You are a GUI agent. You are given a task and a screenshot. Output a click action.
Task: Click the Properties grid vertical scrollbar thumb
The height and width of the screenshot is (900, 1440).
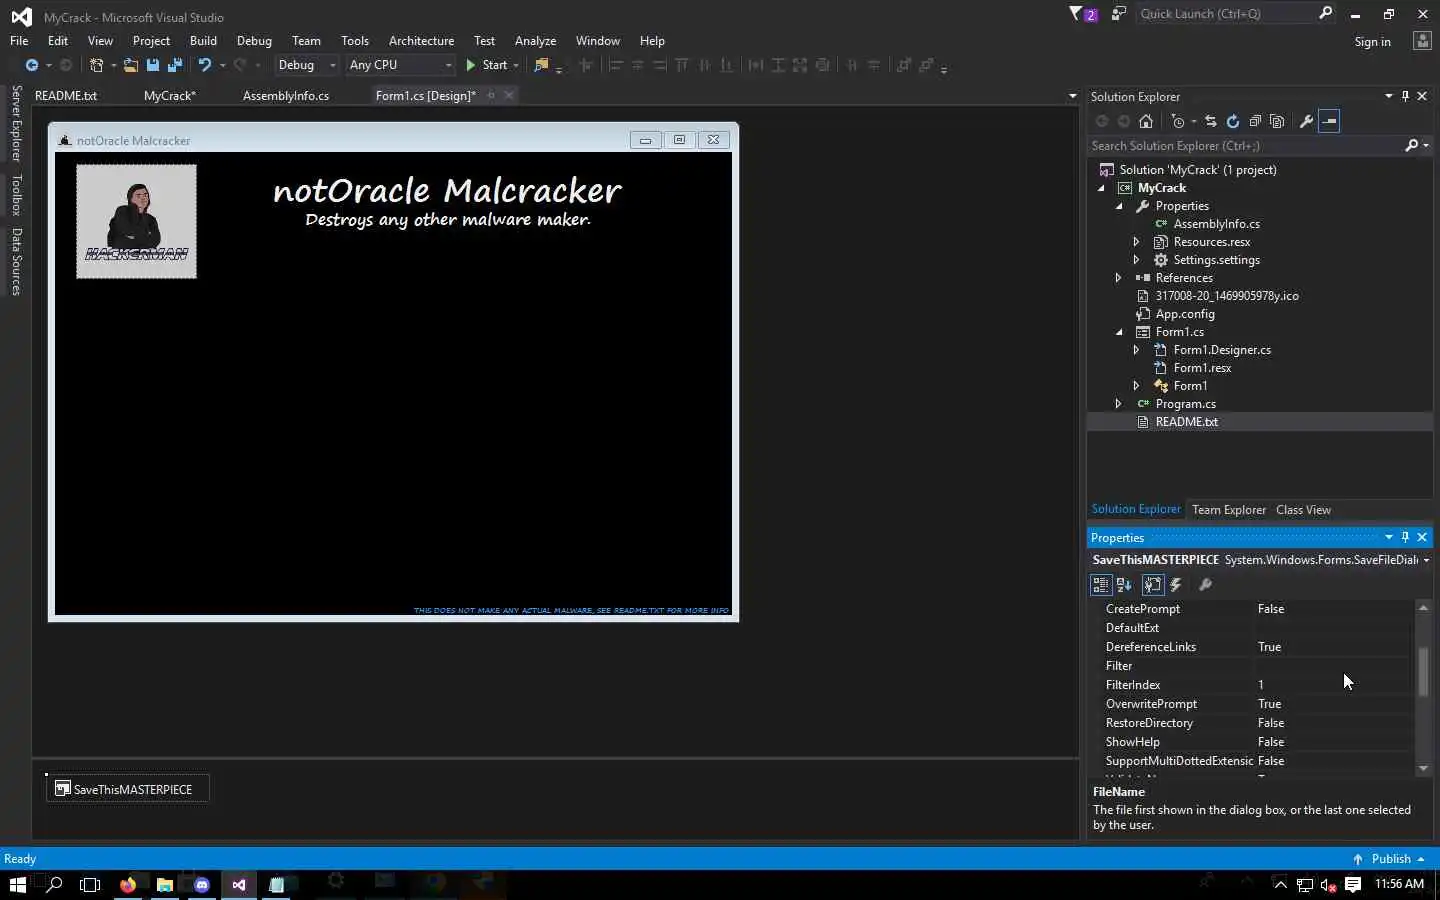coord(1423,672)
